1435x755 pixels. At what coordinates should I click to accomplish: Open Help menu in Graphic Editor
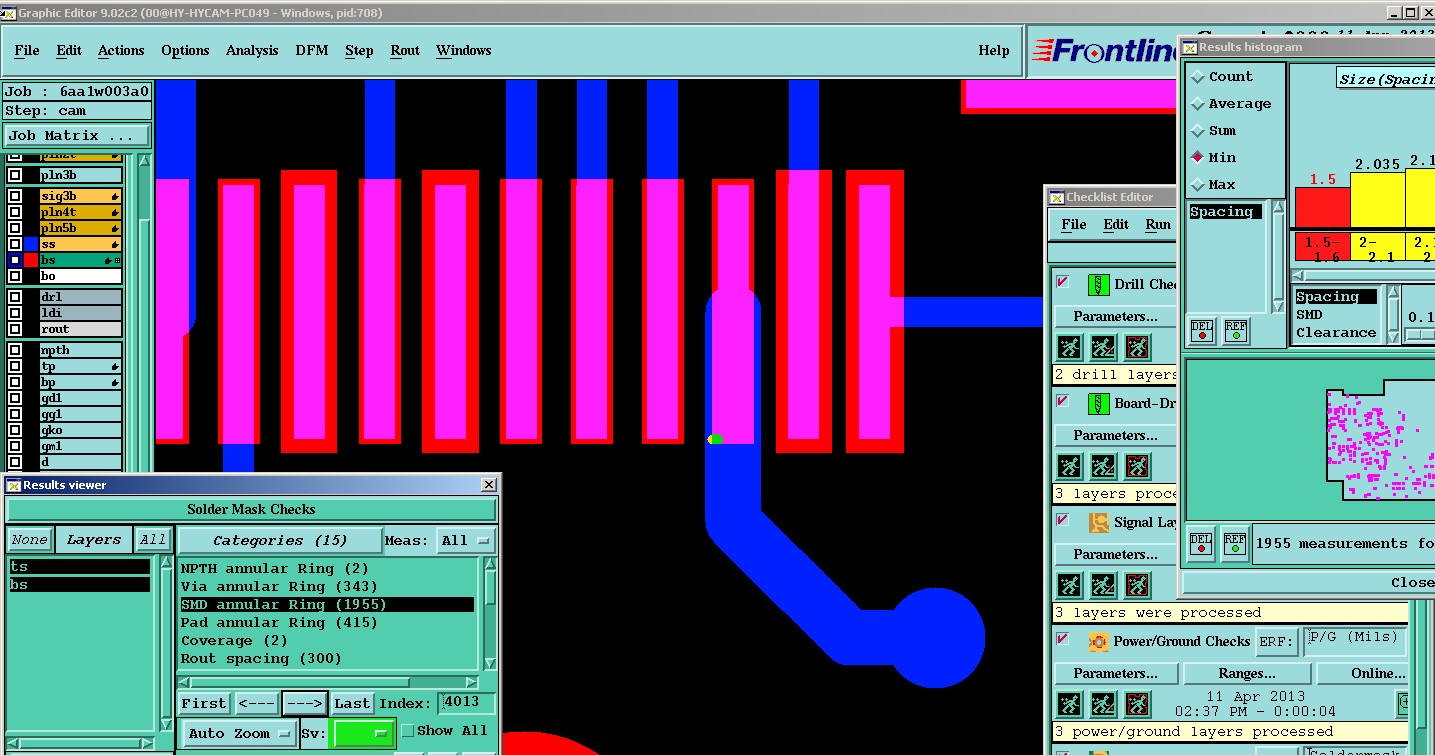tap(994, 51)
